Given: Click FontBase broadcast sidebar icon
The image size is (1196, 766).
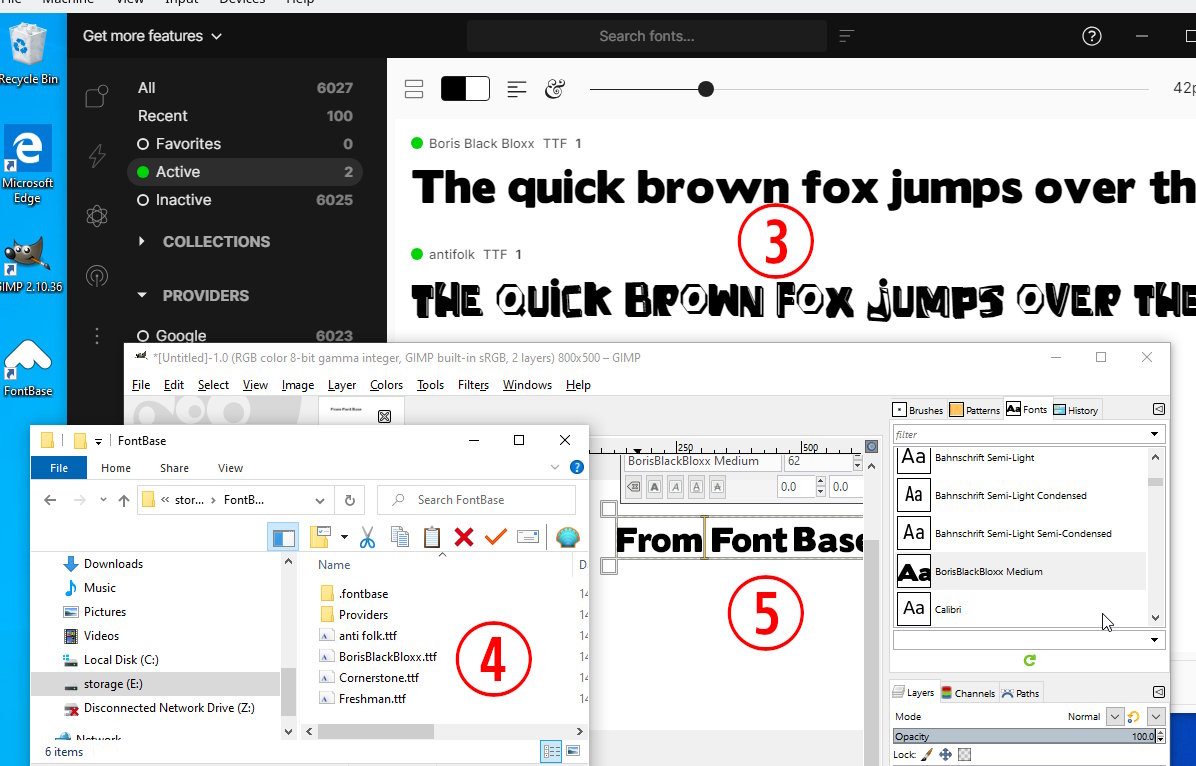Looking at the screenshot, I should pyautogui.click(x=97, y=275).
